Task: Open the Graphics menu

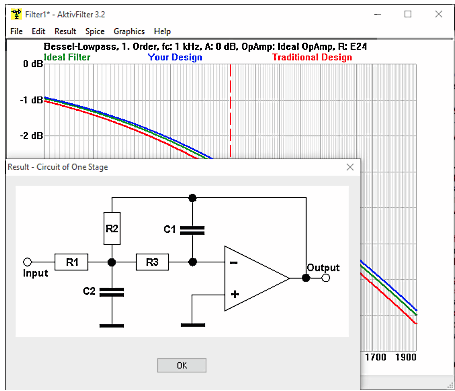Action: tap(129, 31)
